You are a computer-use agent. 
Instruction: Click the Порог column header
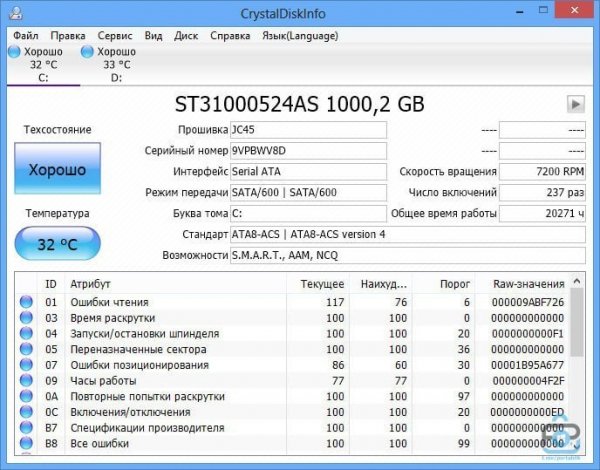(443, 284)
